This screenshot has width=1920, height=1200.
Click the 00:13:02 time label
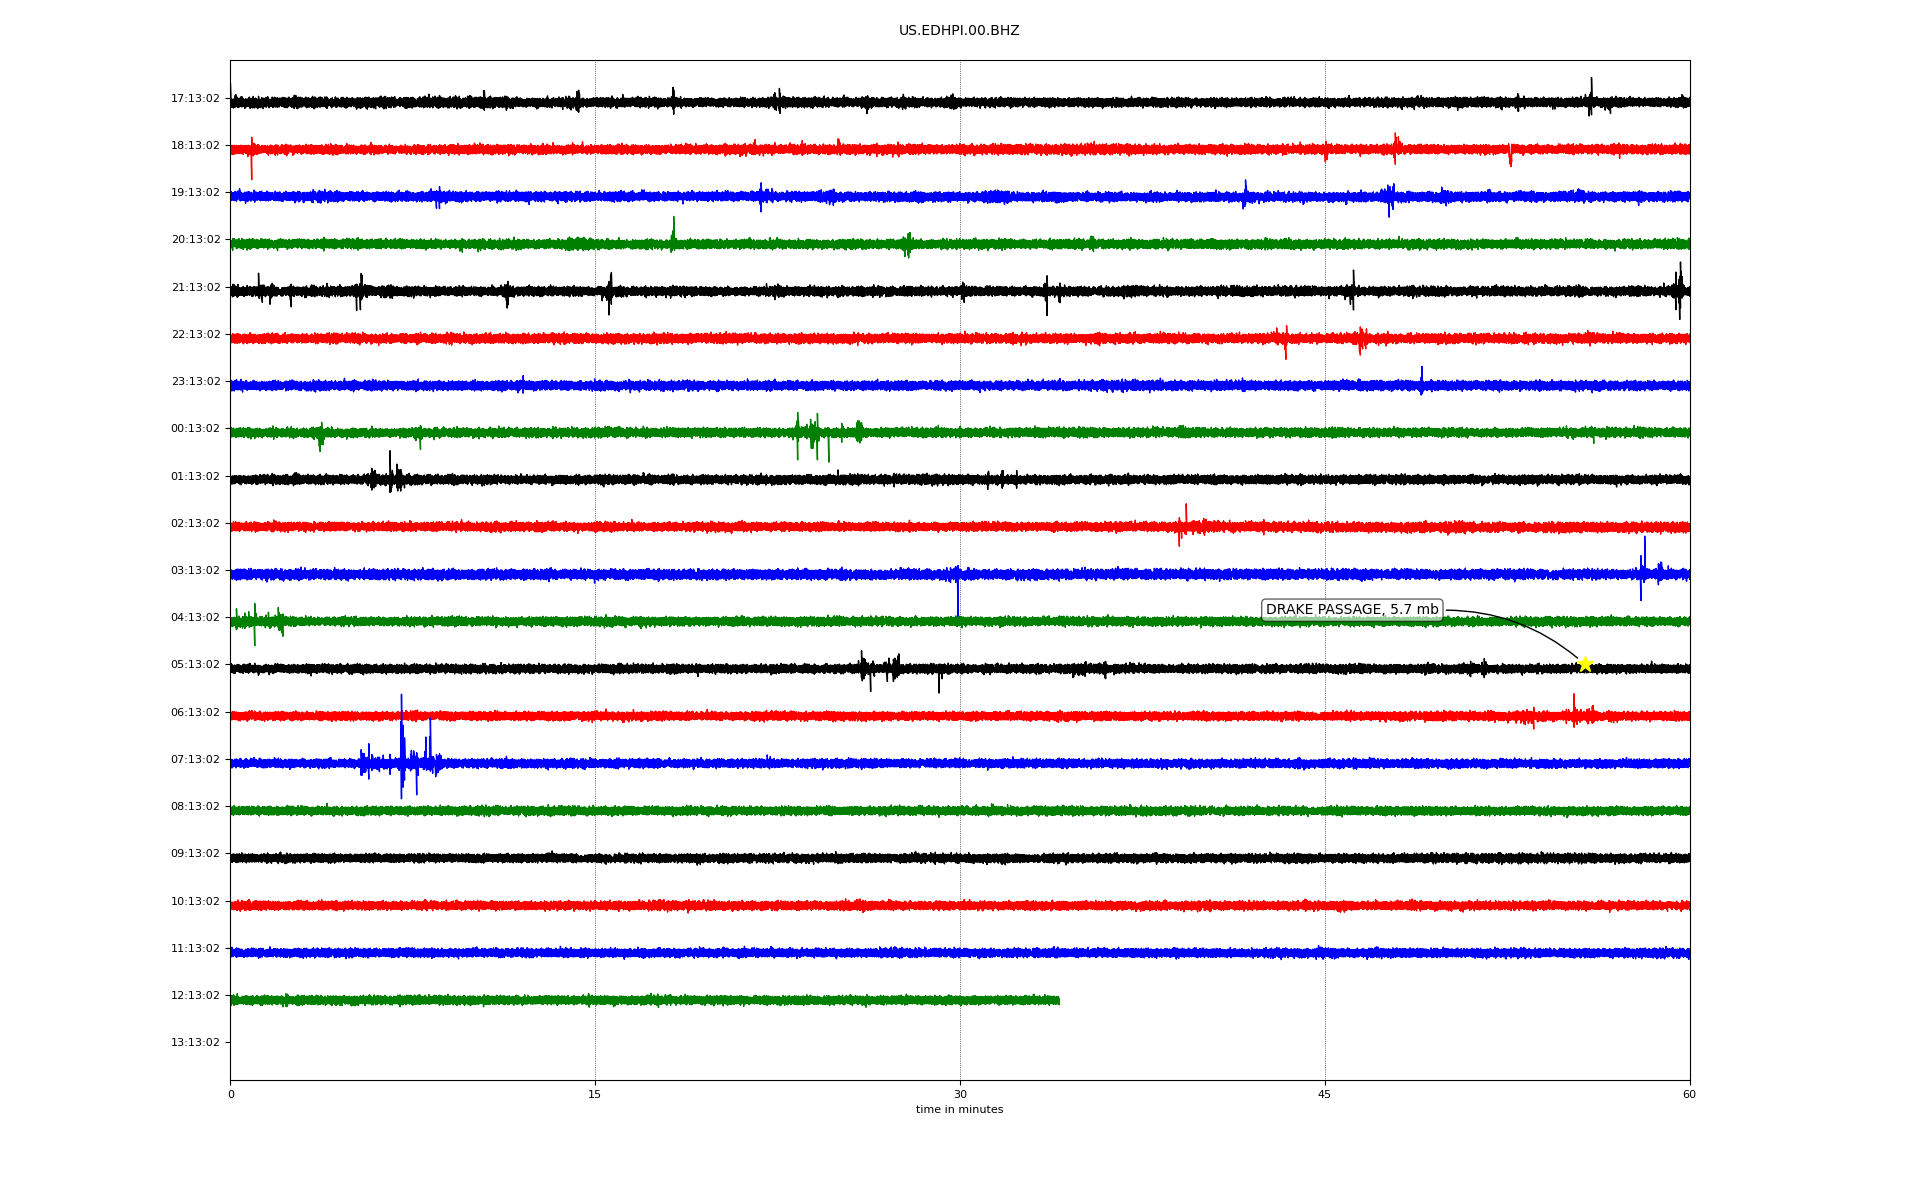[x=195, y=429]
